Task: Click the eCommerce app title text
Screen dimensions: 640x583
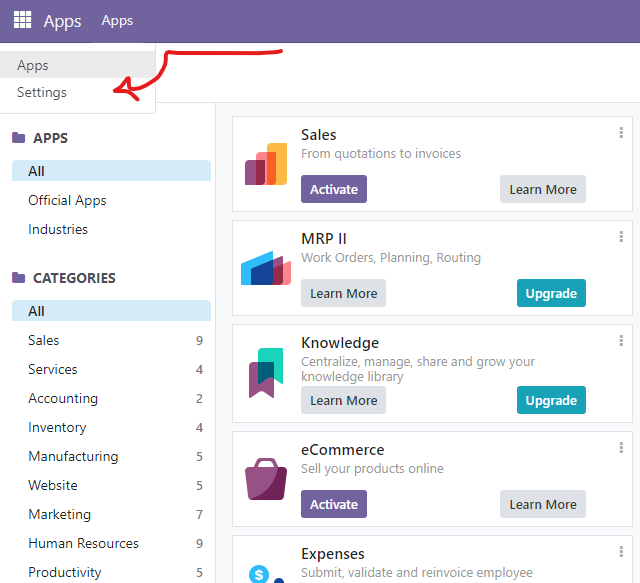Action: click(x=342, y=449)
